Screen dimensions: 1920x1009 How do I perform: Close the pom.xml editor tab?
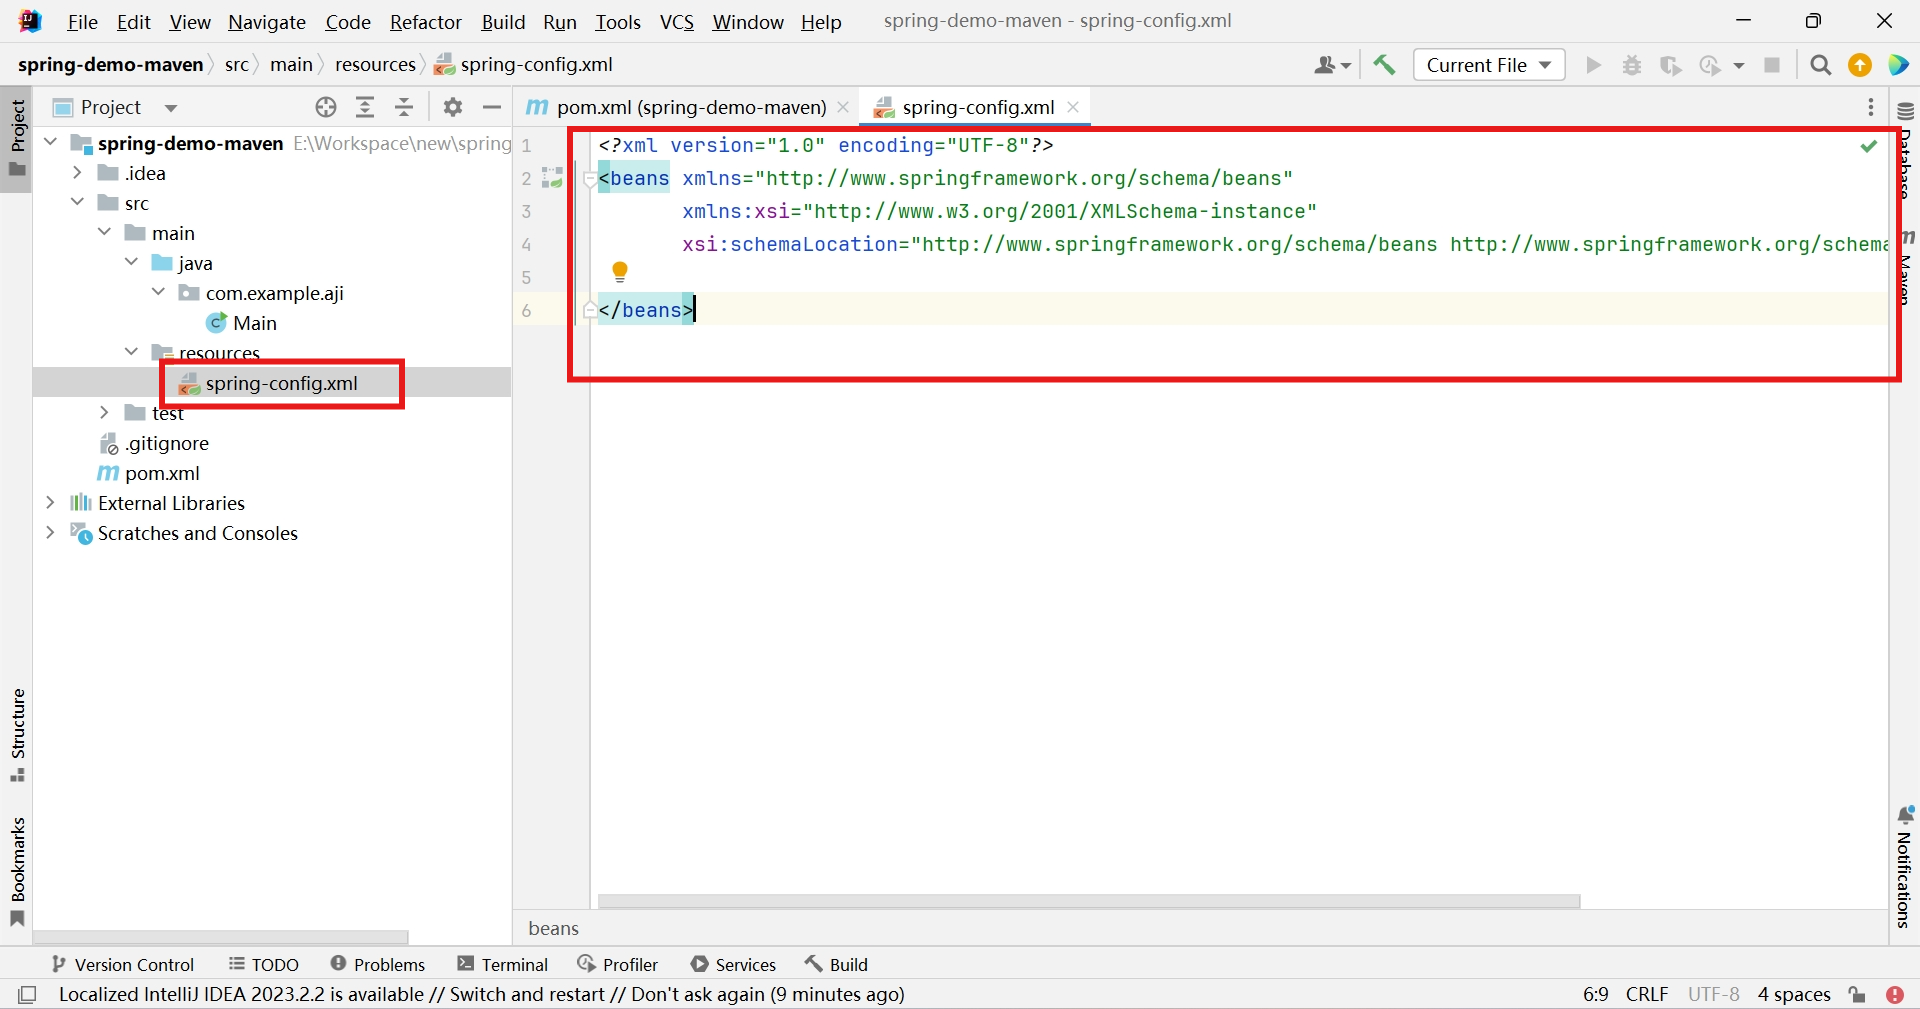[843, 107]
